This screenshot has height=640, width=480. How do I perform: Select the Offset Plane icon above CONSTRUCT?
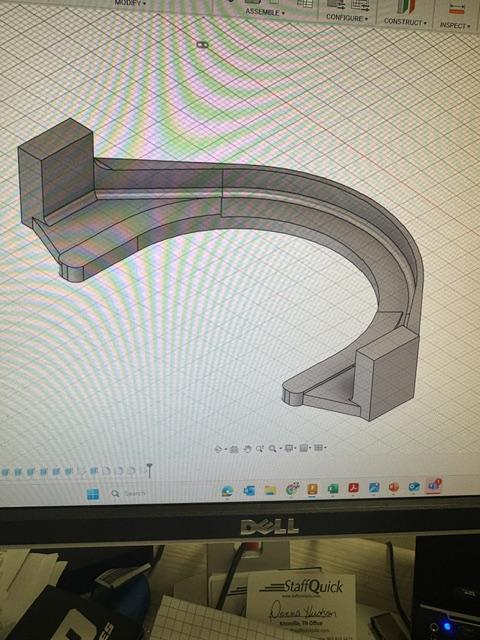(x=406, y=6)
